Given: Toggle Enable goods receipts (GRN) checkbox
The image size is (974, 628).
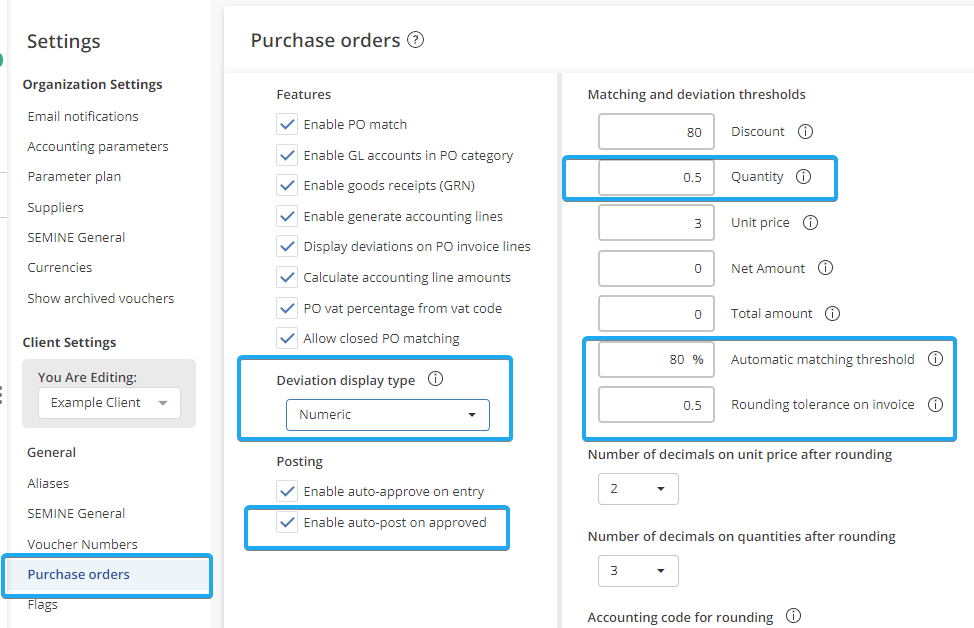Looking at the screenshot, I should point(287,185).
